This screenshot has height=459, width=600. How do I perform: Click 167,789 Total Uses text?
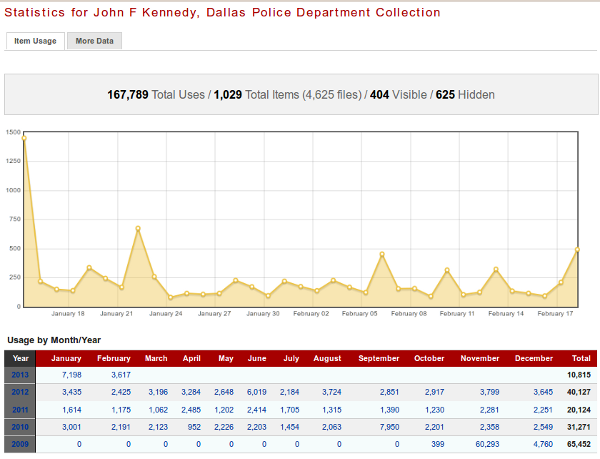click(x=156, y=94)
